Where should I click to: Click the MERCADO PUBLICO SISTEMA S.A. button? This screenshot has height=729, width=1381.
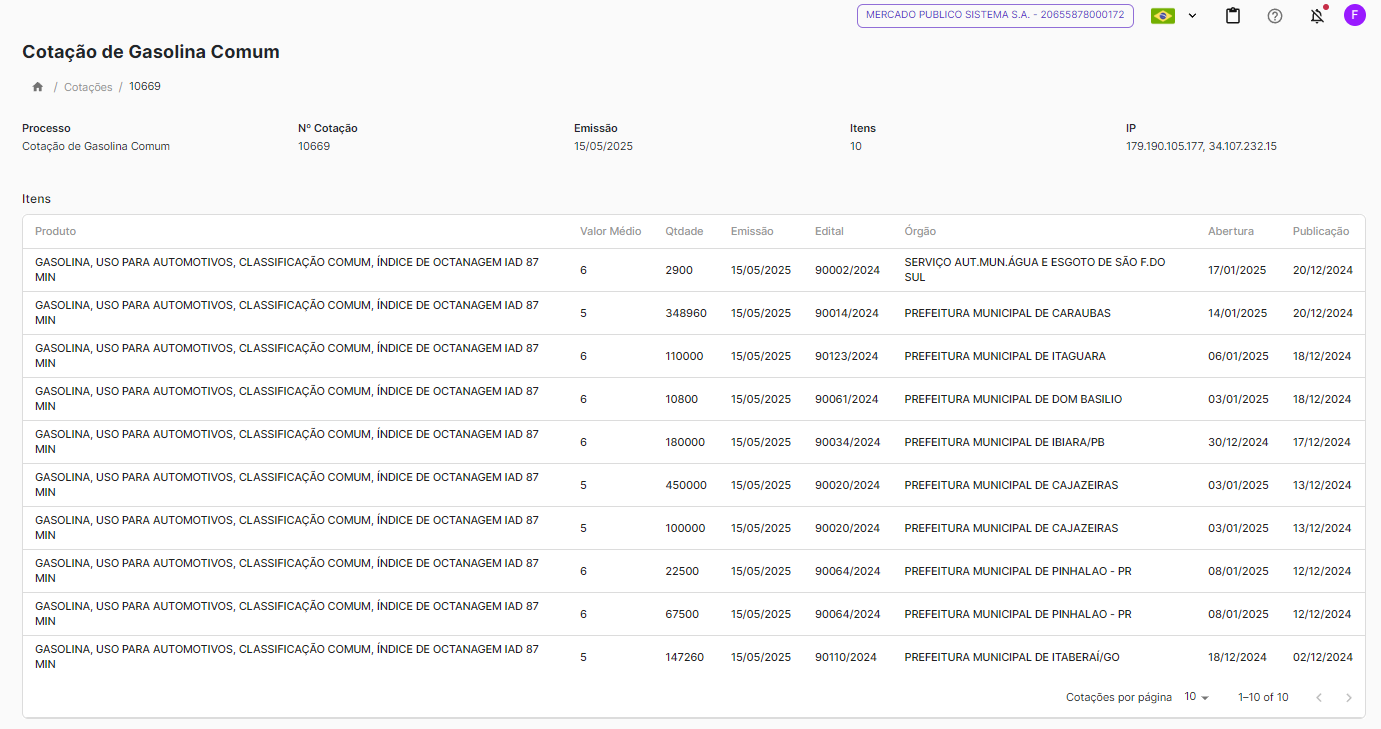click(x=995, y=16)
